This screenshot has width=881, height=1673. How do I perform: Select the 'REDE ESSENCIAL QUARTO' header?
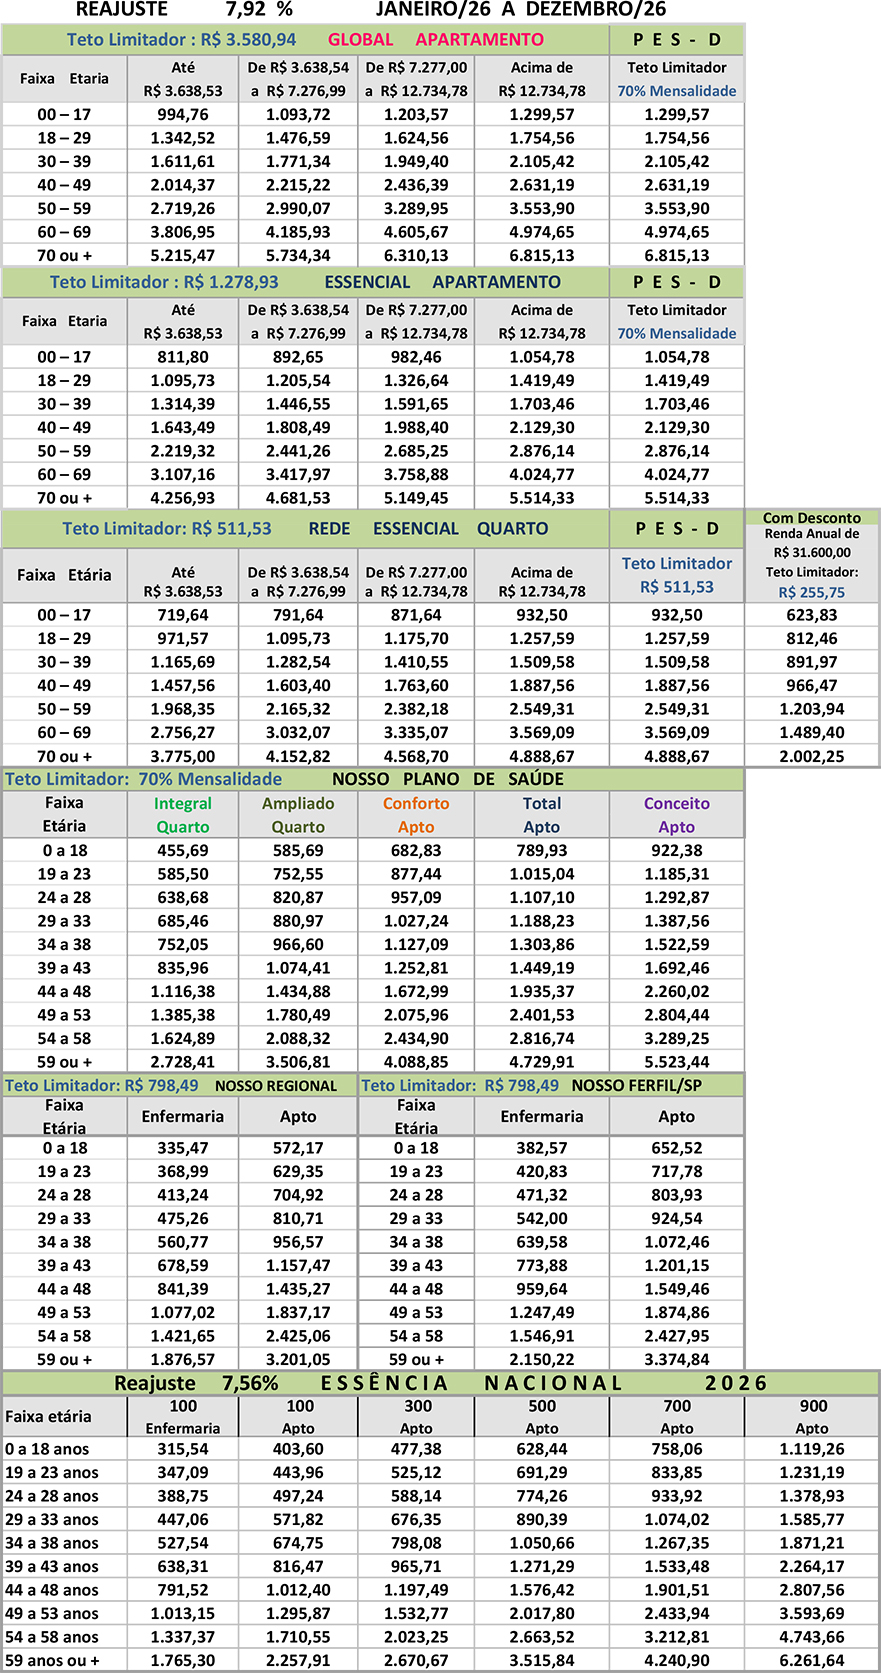coord(428,528)
